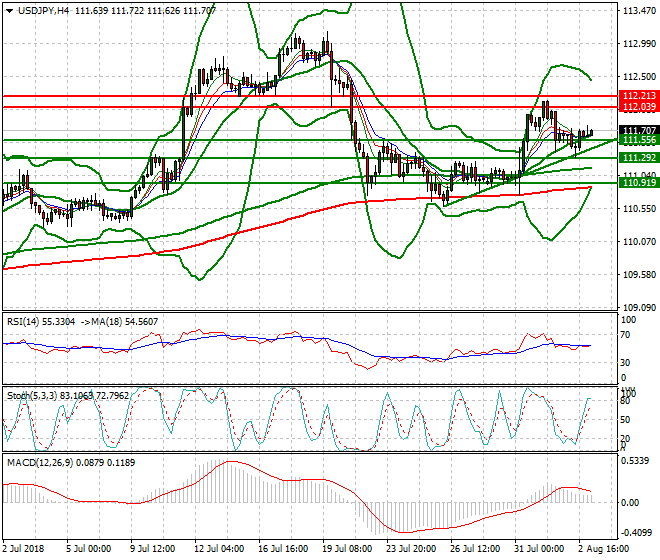Select the 111.556 green support price label

(639, 140)
